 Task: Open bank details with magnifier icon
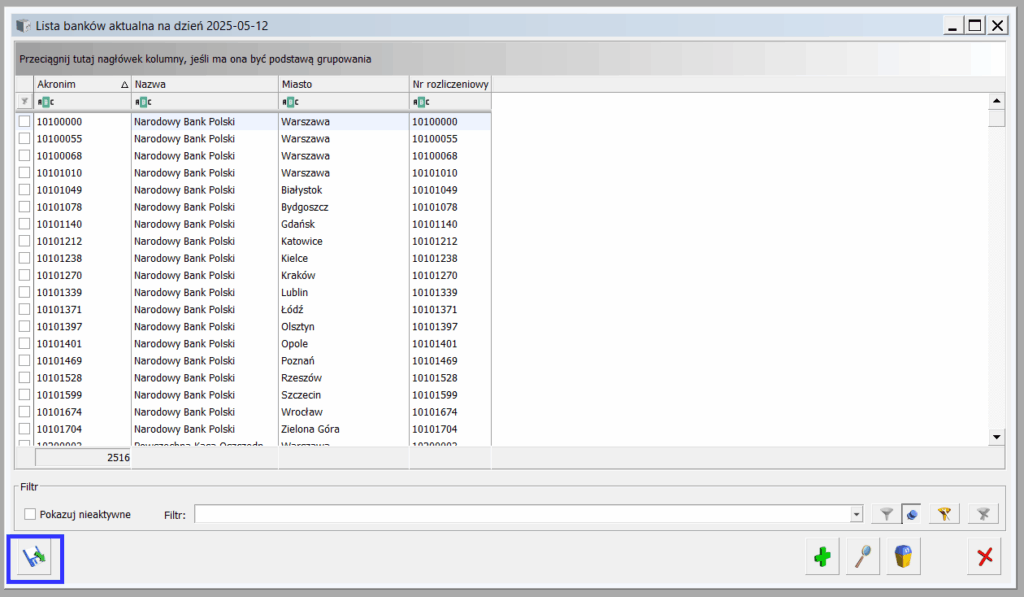point(863,558)
